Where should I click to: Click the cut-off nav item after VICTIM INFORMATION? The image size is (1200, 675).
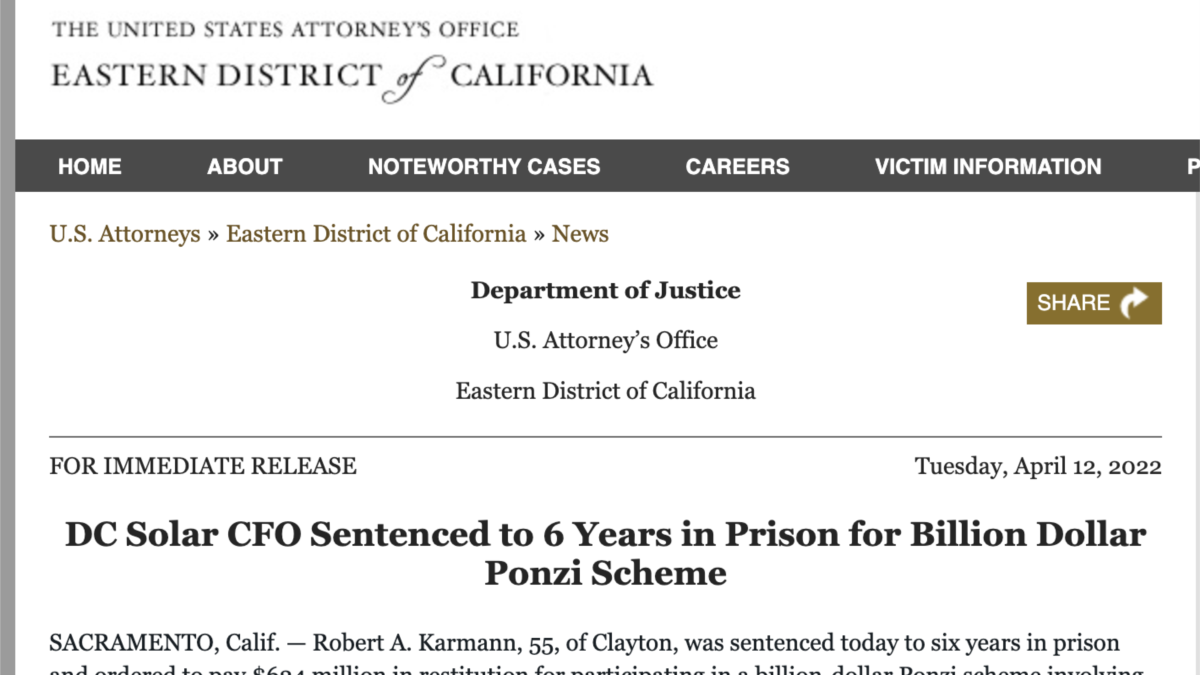[x=1193, y=167]
